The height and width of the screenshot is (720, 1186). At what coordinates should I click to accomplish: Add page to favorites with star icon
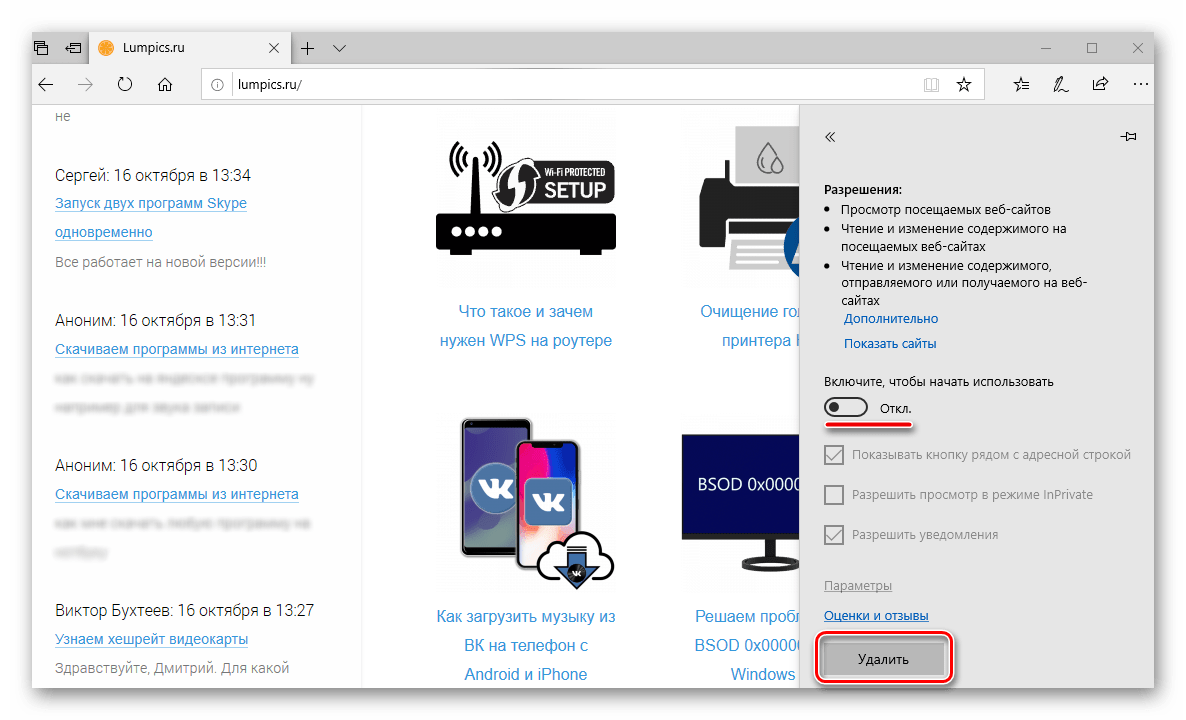[963, 85]
